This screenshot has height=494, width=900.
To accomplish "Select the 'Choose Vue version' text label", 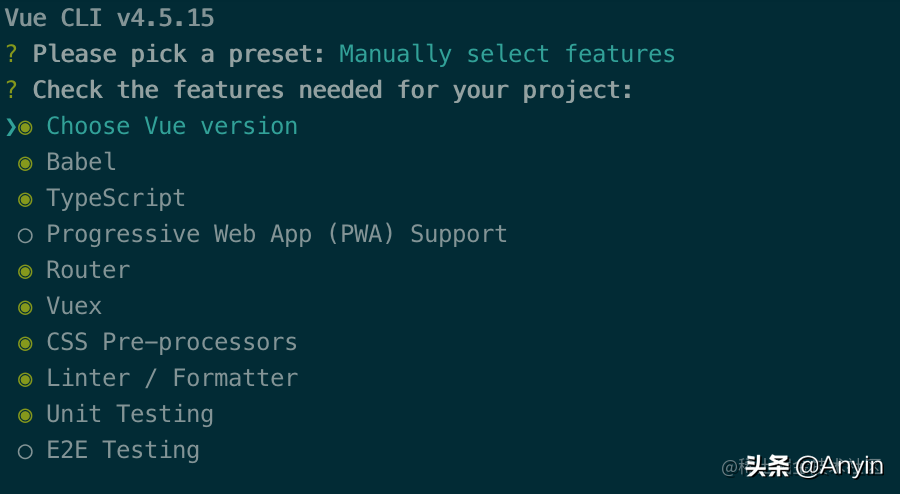I will [x=172, y=126].
